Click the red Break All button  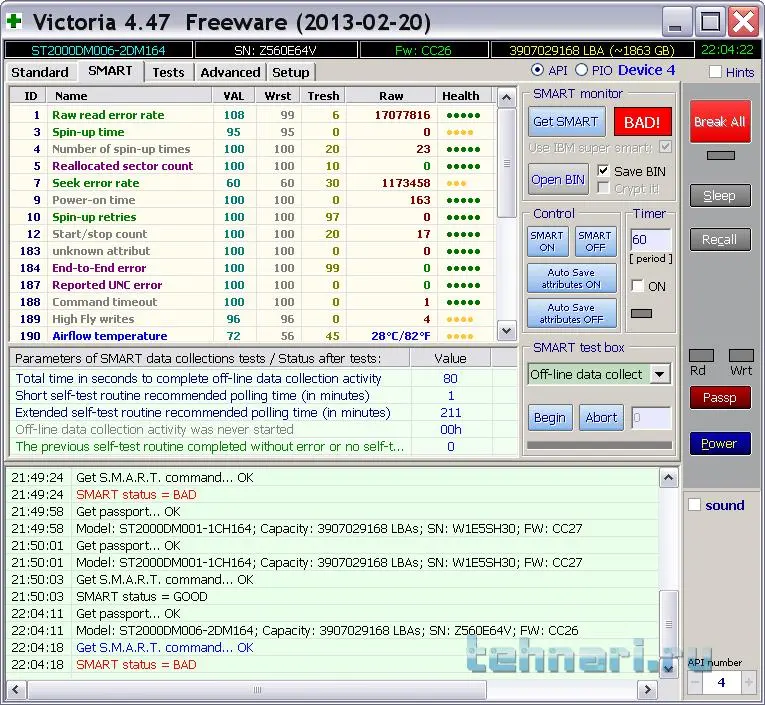pyautogui.click(x=720, y=121)
